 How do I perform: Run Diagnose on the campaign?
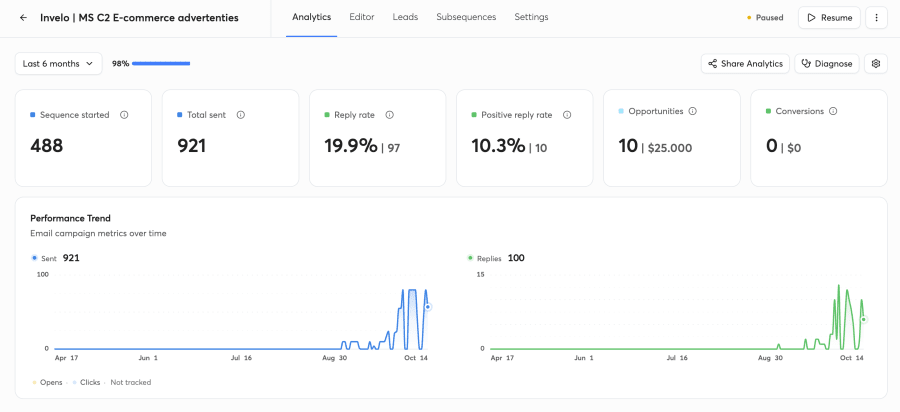[827, 64]
